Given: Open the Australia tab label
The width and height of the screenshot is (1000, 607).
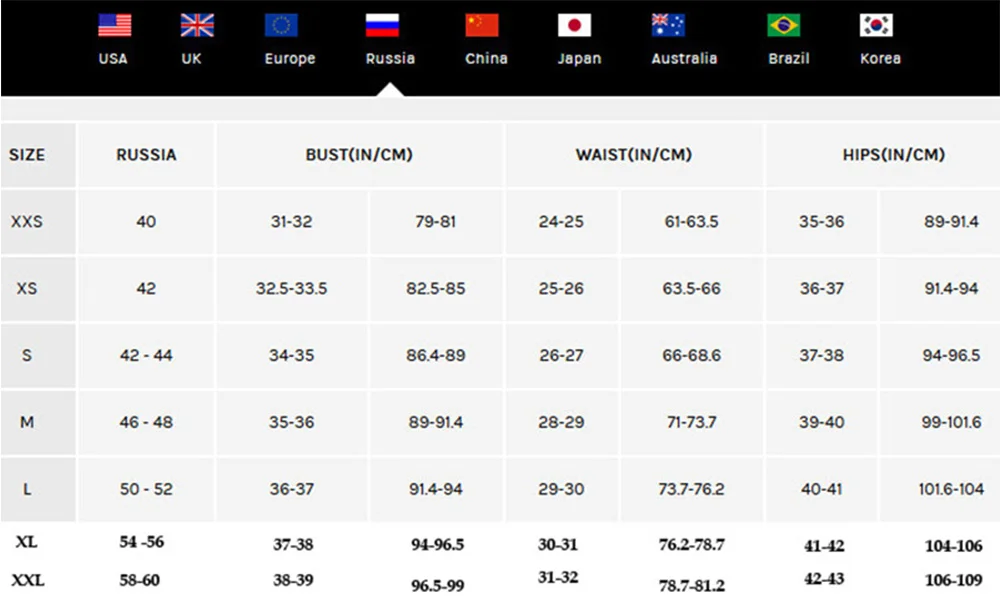Looking at the screenshot, I should pos(684,59).
